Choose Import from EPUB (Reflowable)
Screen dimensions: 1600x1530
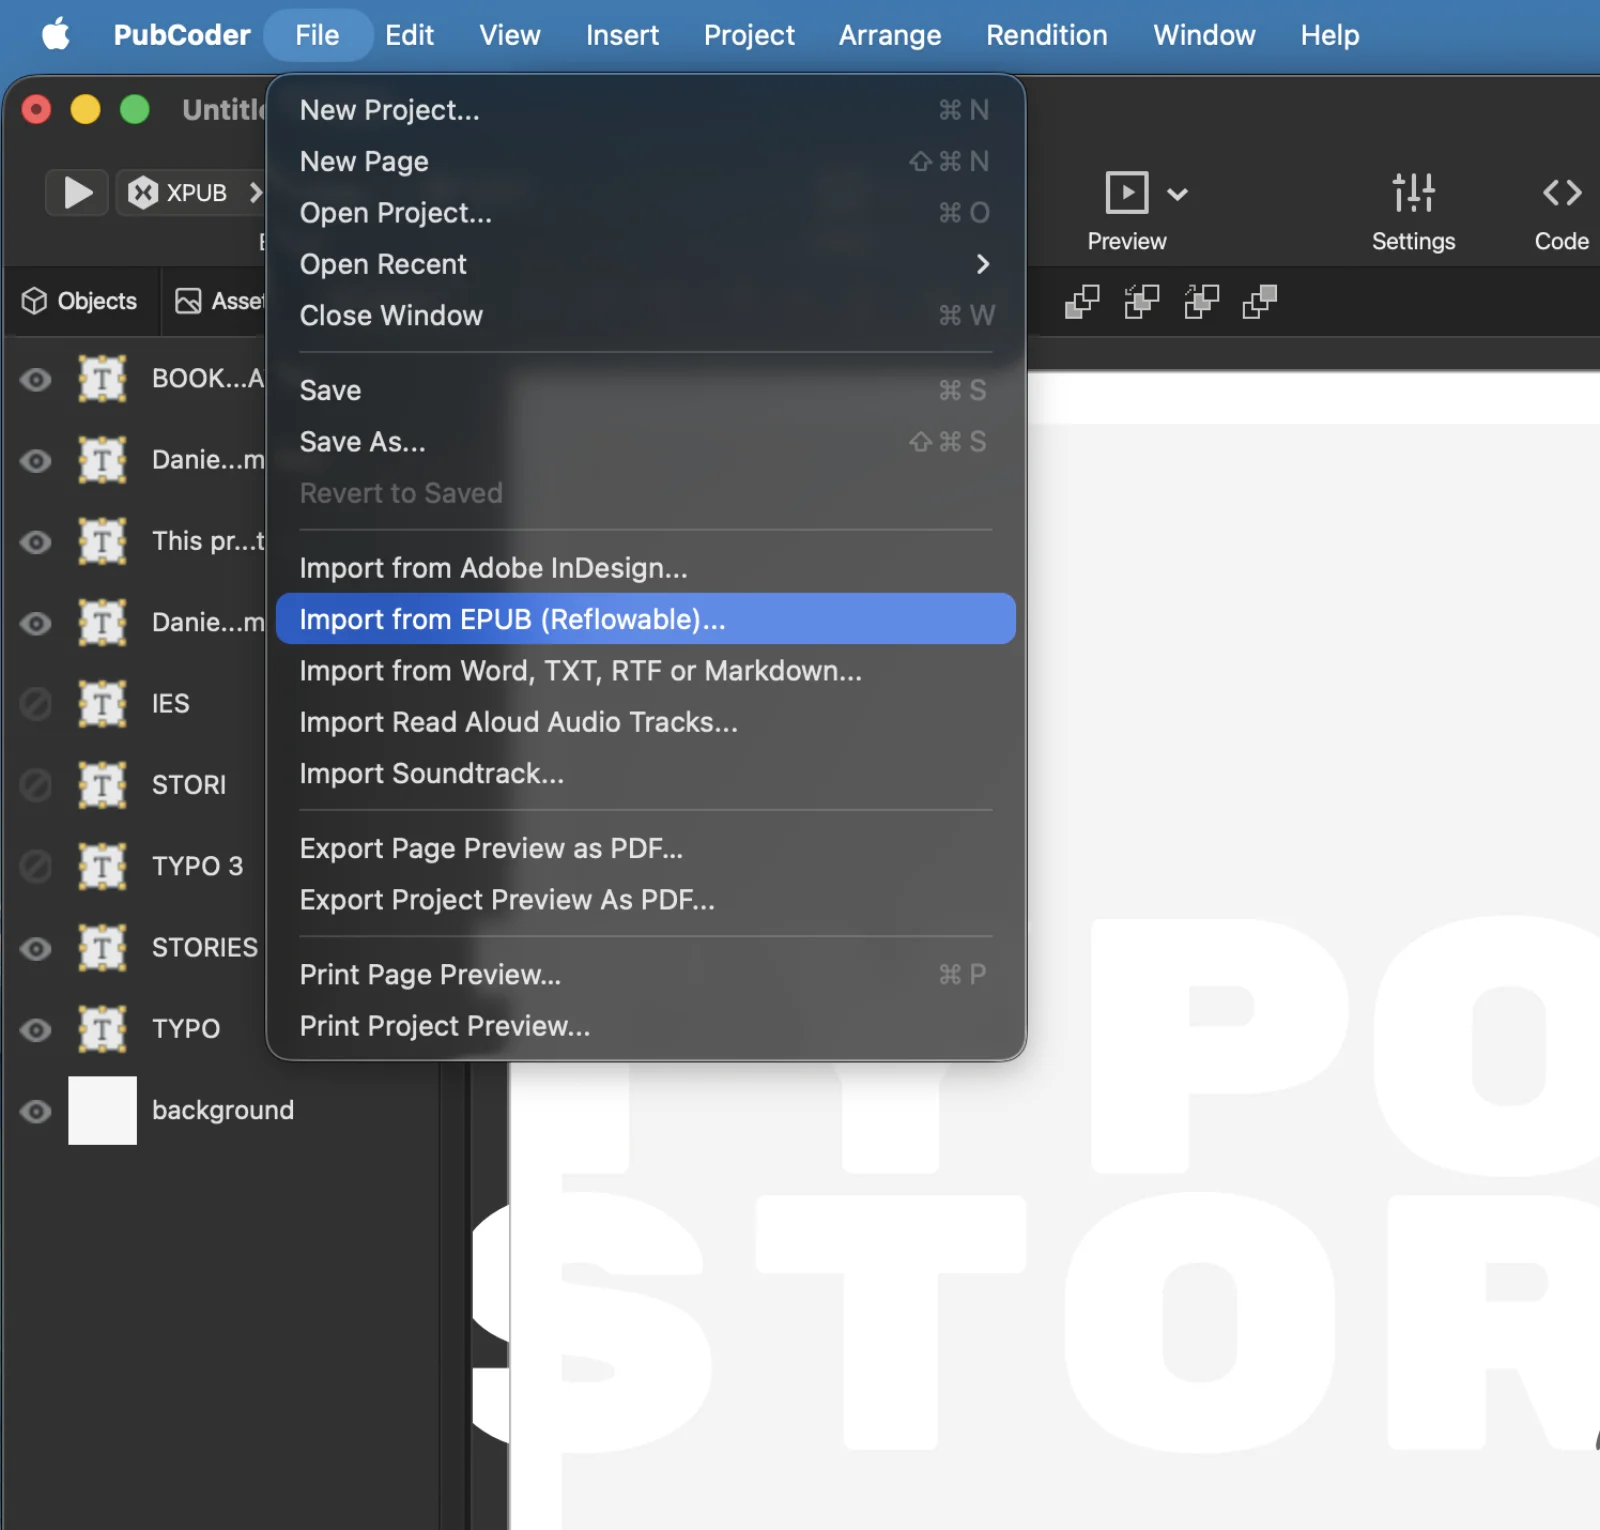(646, 619)
